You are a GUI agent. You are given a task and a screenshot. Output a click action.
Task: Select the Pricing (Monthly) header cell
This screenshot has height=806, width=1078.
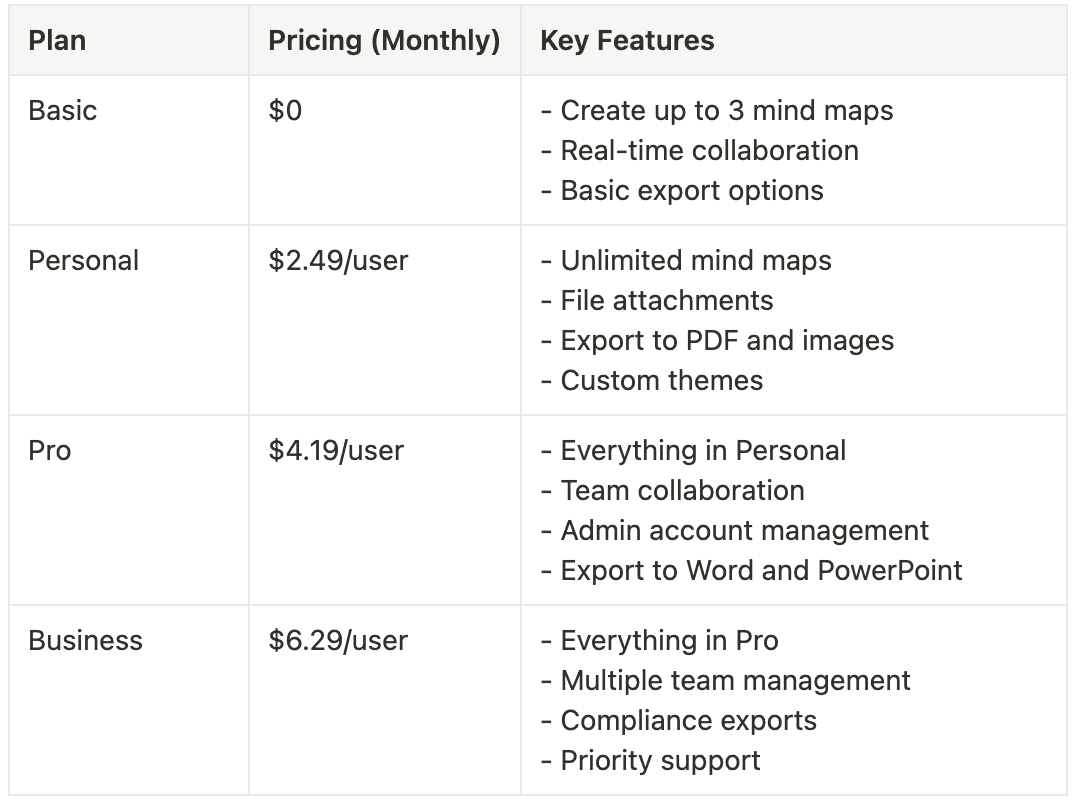pyautogui.click(x=384, y=41)
